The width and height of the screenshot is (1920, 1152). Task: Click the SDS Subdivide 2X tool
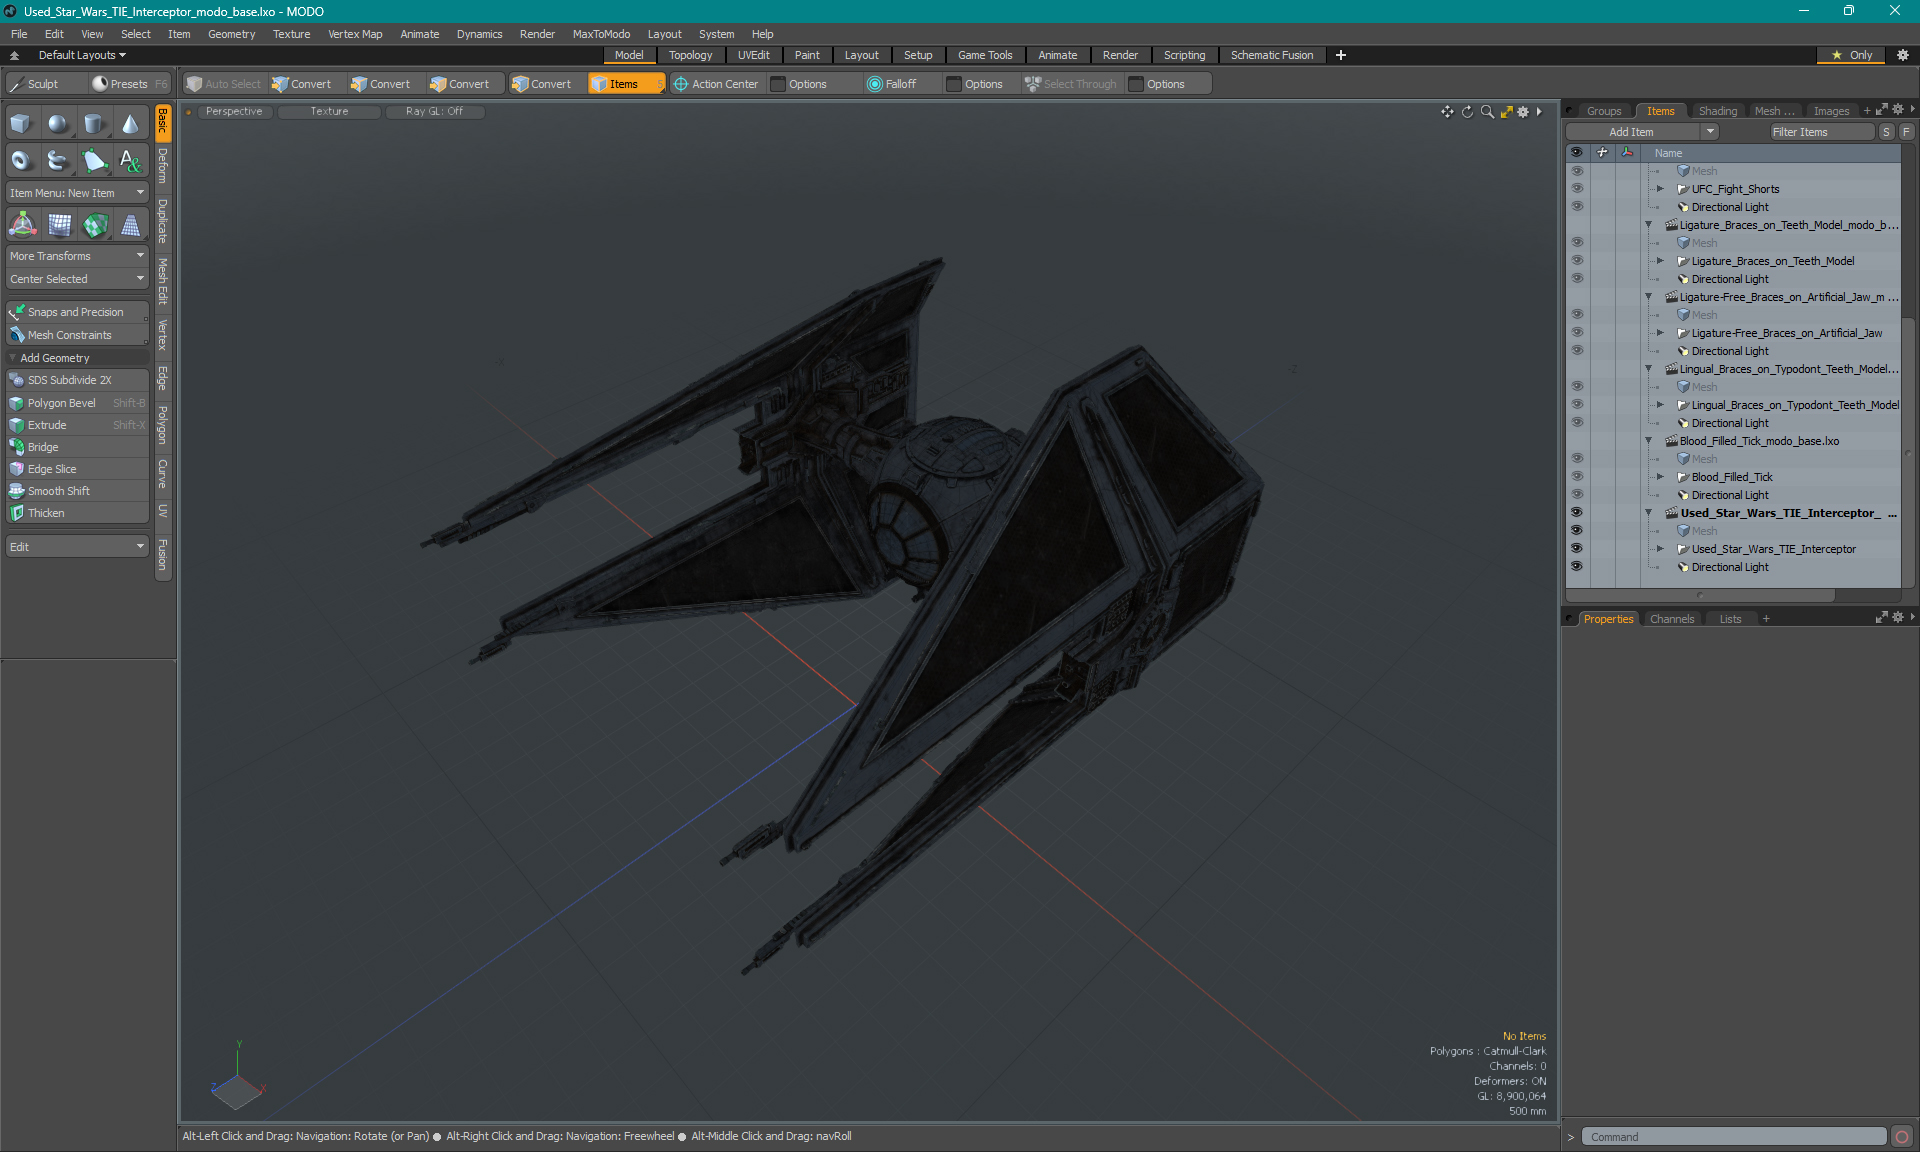[x=77, y=380]
